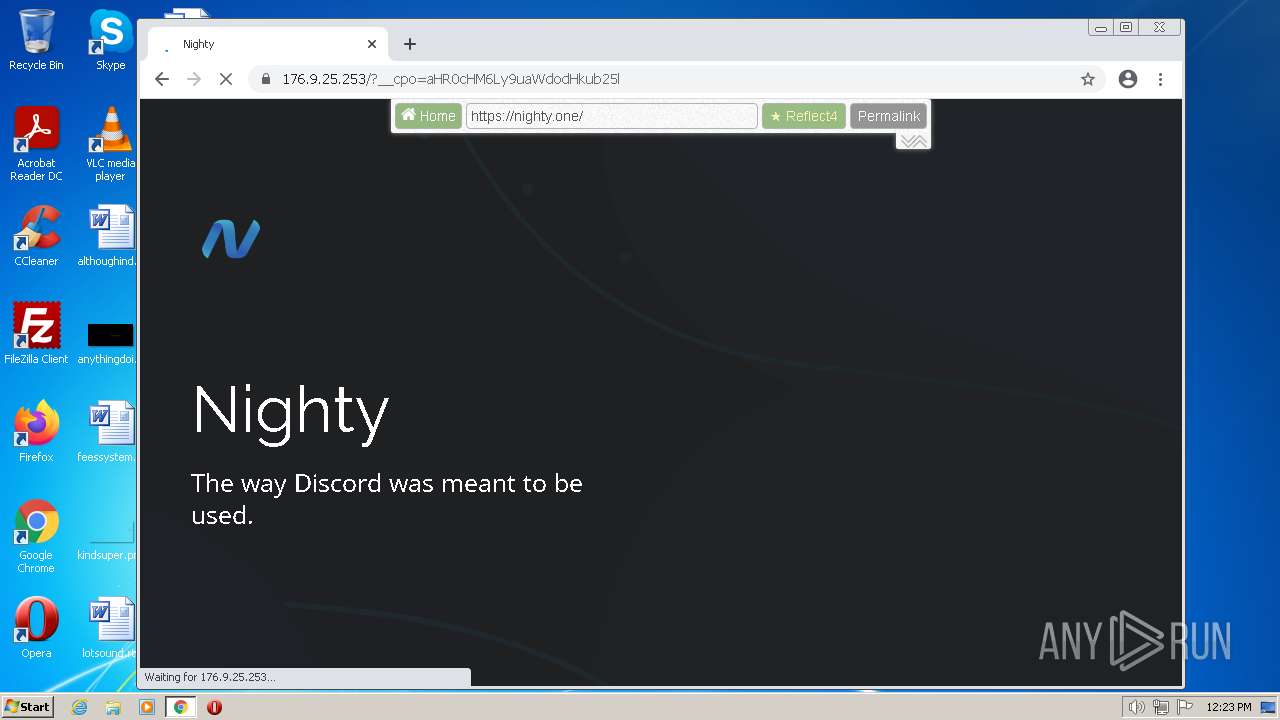
Task: Edit the nighty.one proxy URL field
Action: click(612, 116)
